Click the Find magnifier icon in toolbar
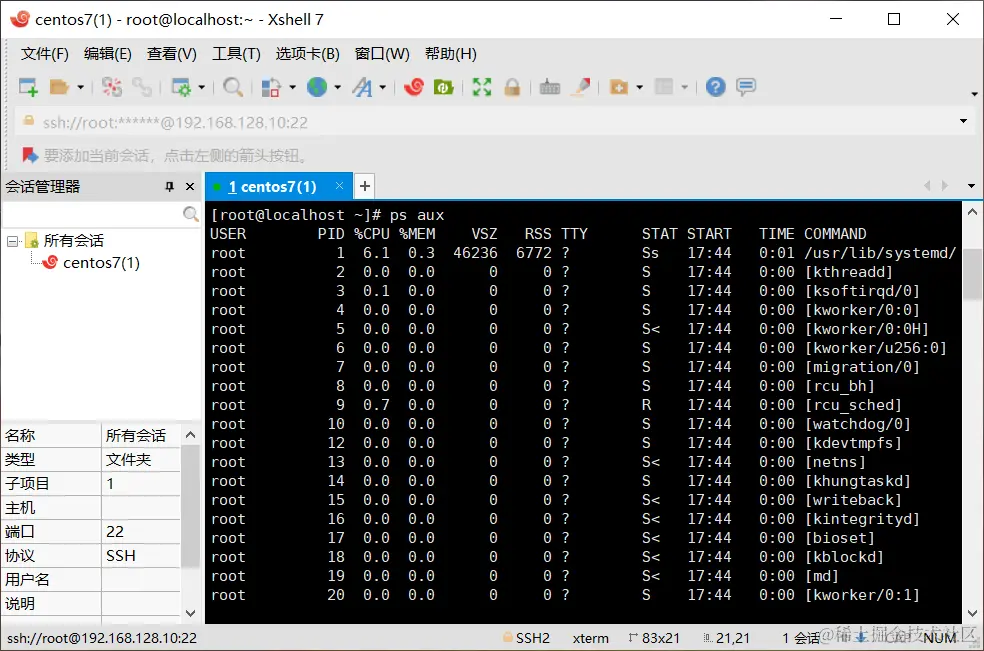This screenshot has width=984, height=651. pos(233,87)
